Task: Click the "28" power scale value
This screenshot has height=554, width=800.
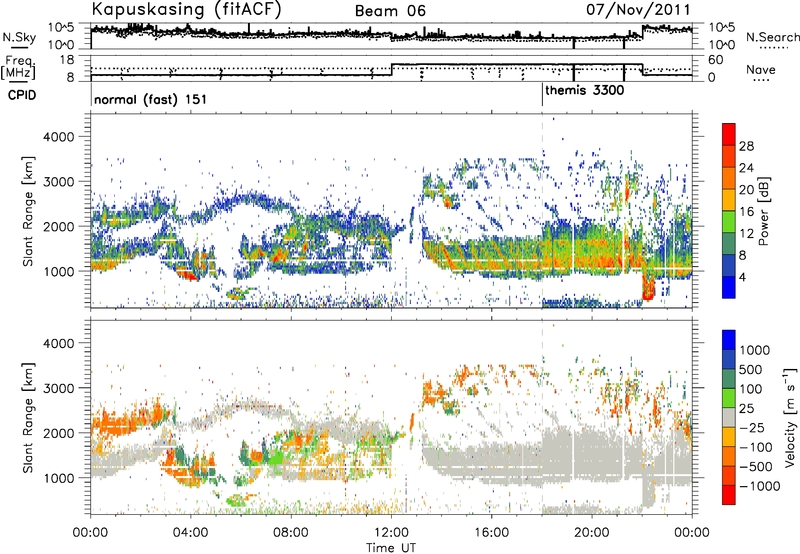Action: 746,146
